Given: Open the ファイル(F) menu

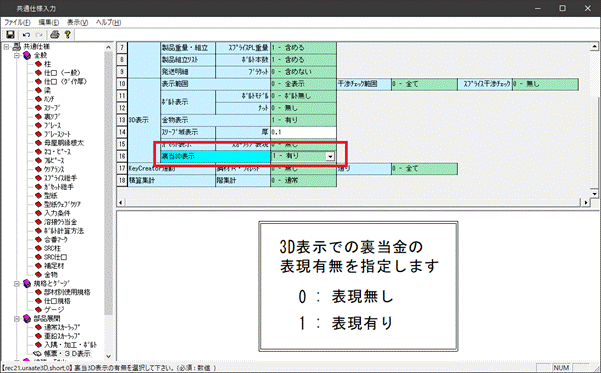Looking at the screenshot, I should (17, 22).
